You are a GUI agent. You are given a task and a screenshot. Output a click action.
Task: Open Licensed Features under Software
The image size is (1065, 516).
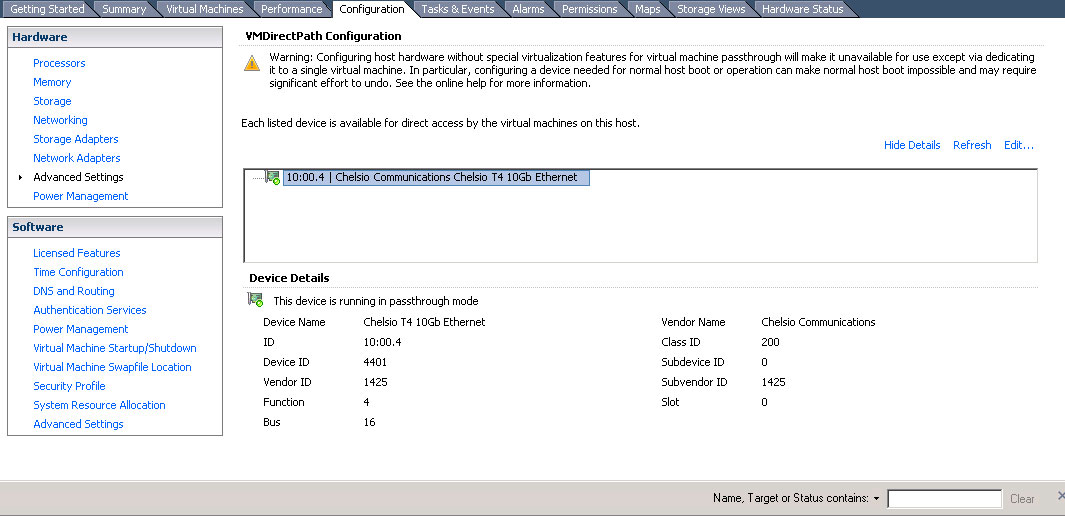(77, 253)
